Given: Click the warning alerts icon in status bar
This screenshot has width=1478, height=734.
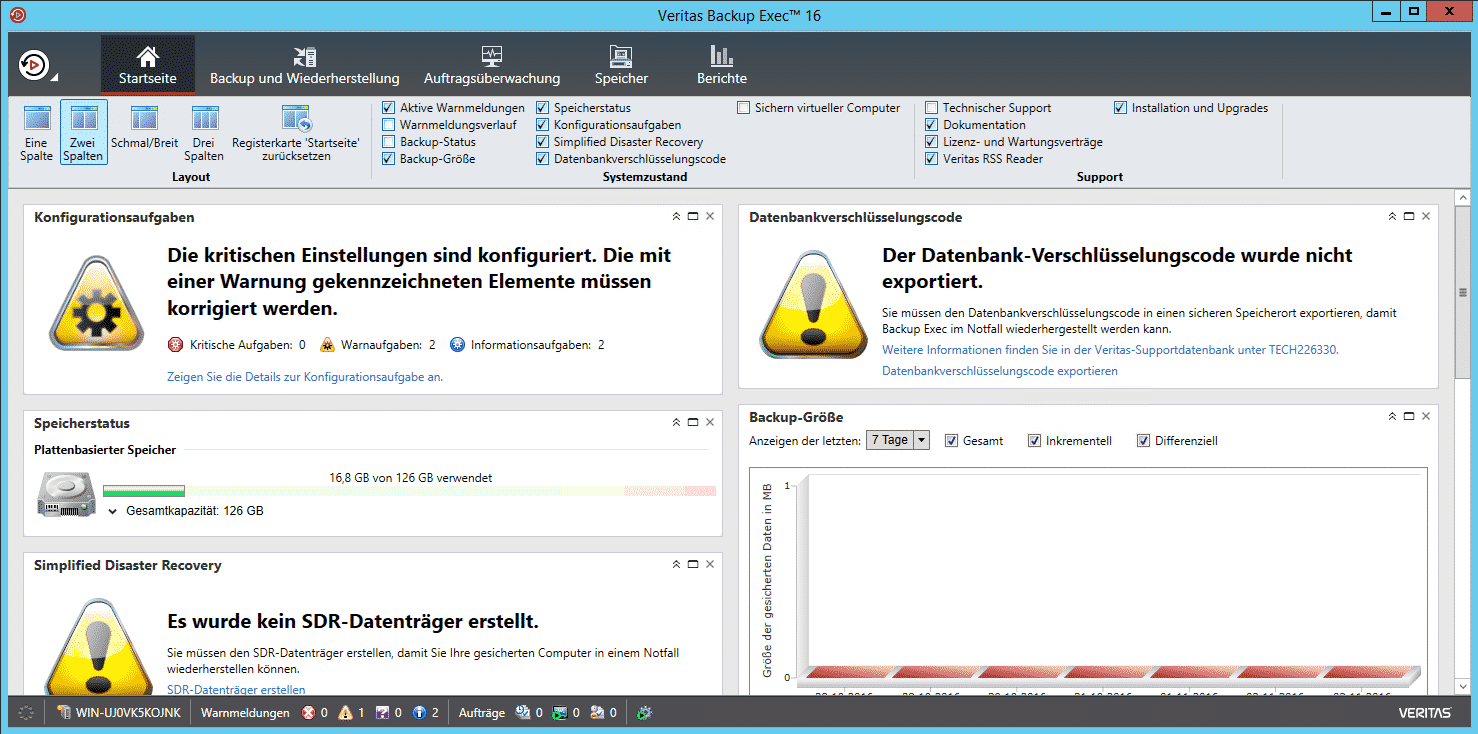Looking at the screenshot, I should click(345, 713).
